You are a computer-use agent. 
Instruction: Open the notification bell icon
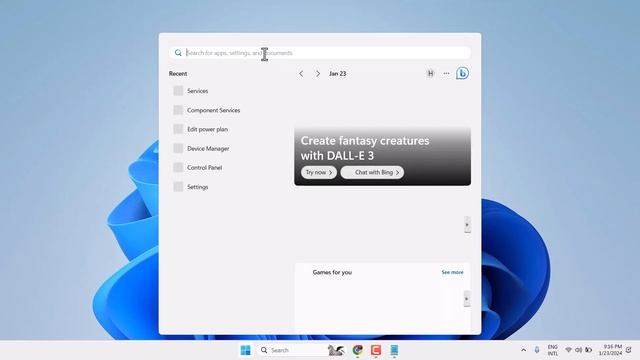[629, 350]
